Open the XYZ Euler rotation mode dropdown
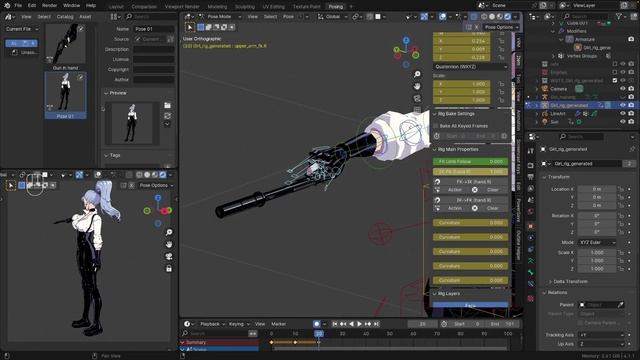This screenshot has width=640, height=360. [x=597, y=242]
